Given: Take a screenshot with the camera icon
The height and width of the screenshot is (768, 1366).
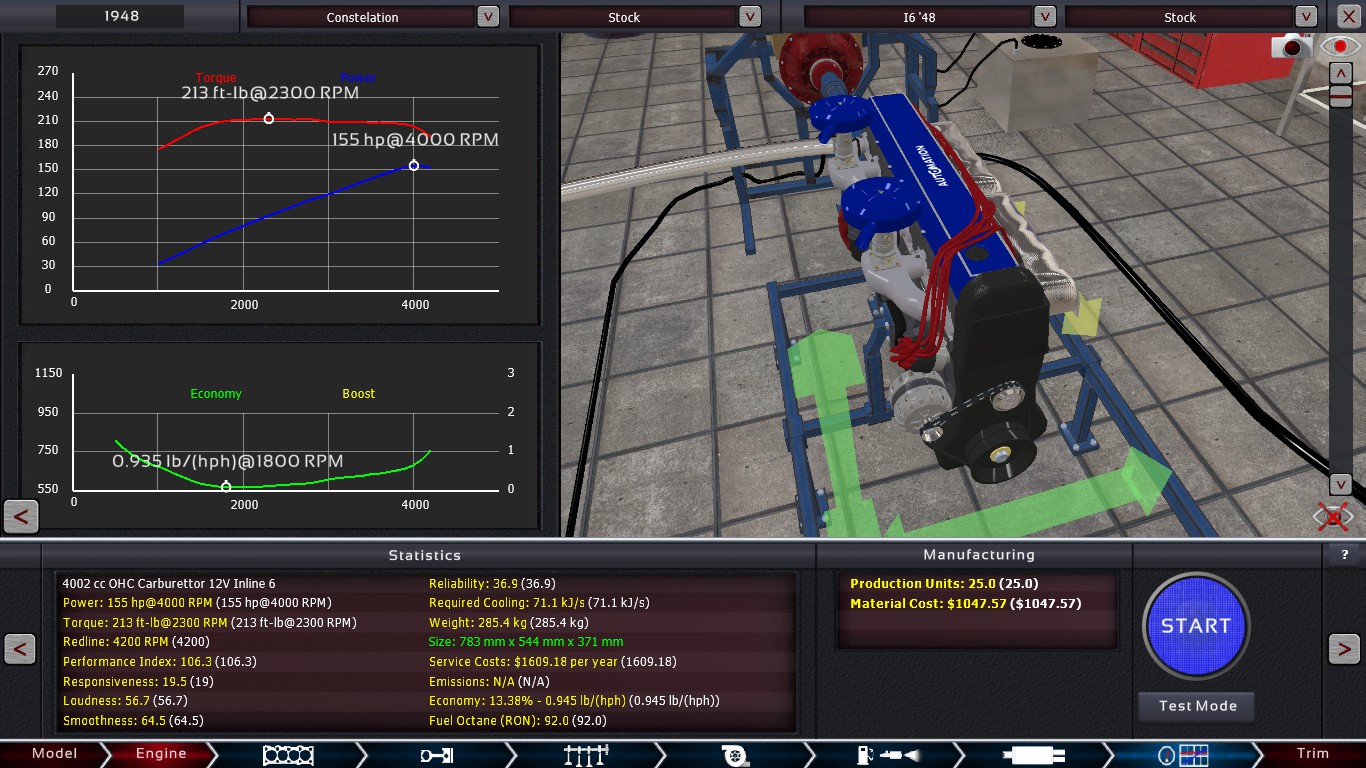Looking at the screenshot, I should click(x=1291, y=46).
